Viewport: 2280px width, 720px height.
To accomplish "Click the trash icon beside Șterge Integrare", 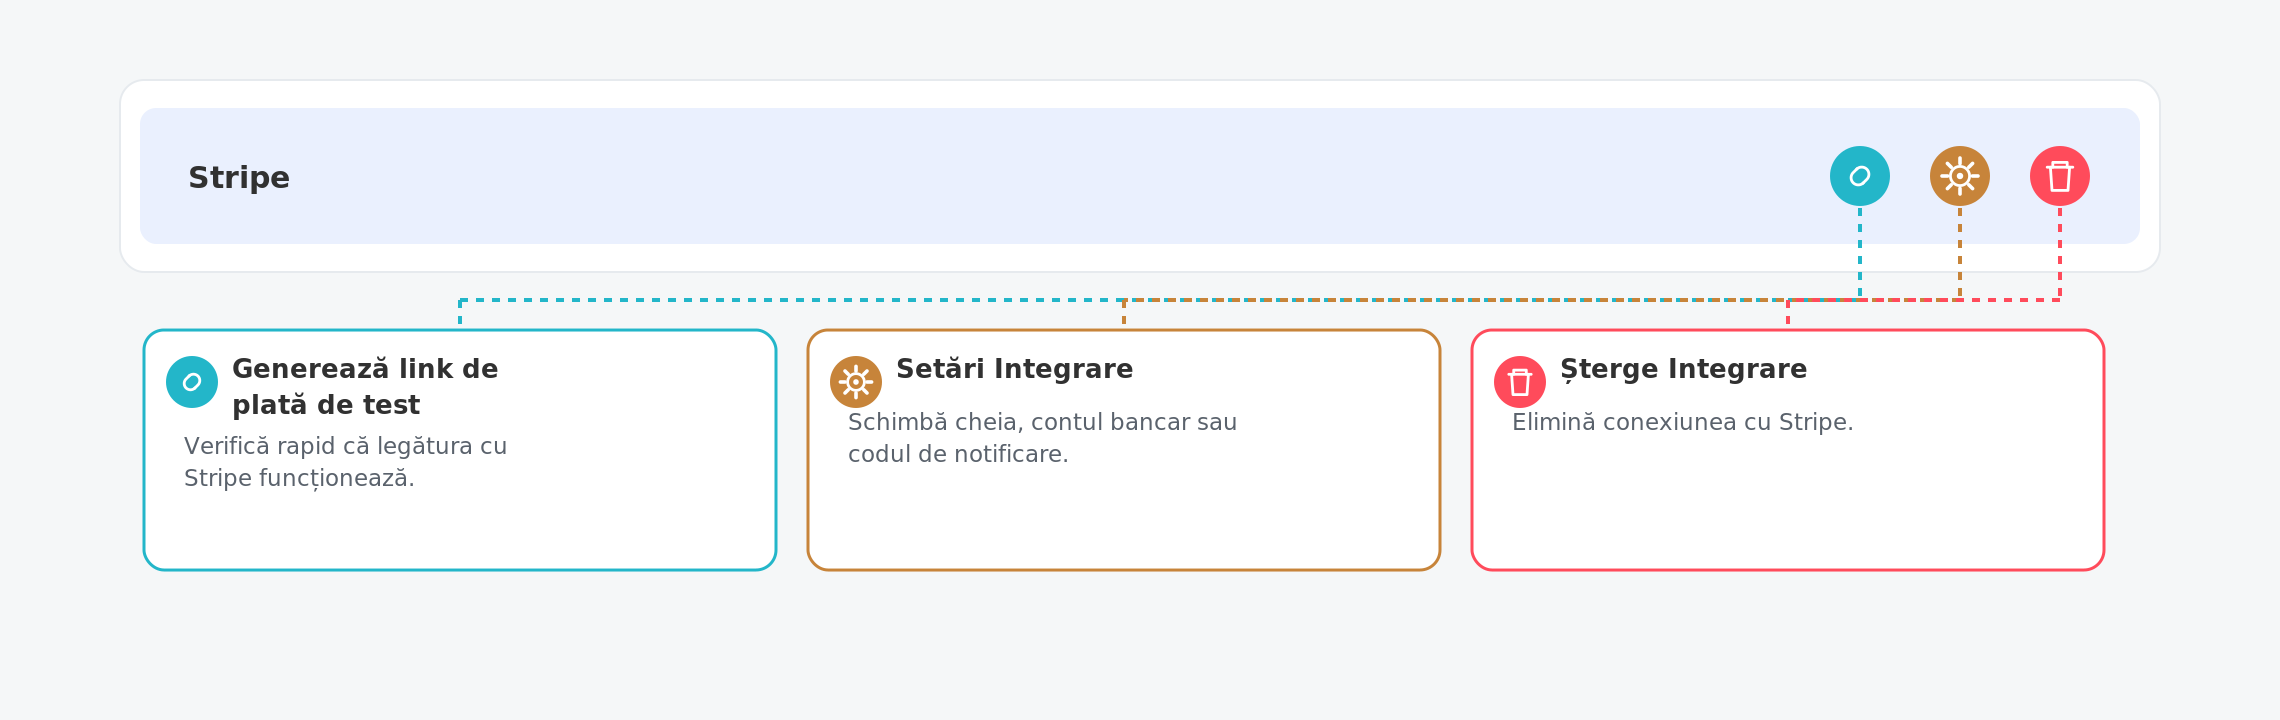I will click(1520, 382).
